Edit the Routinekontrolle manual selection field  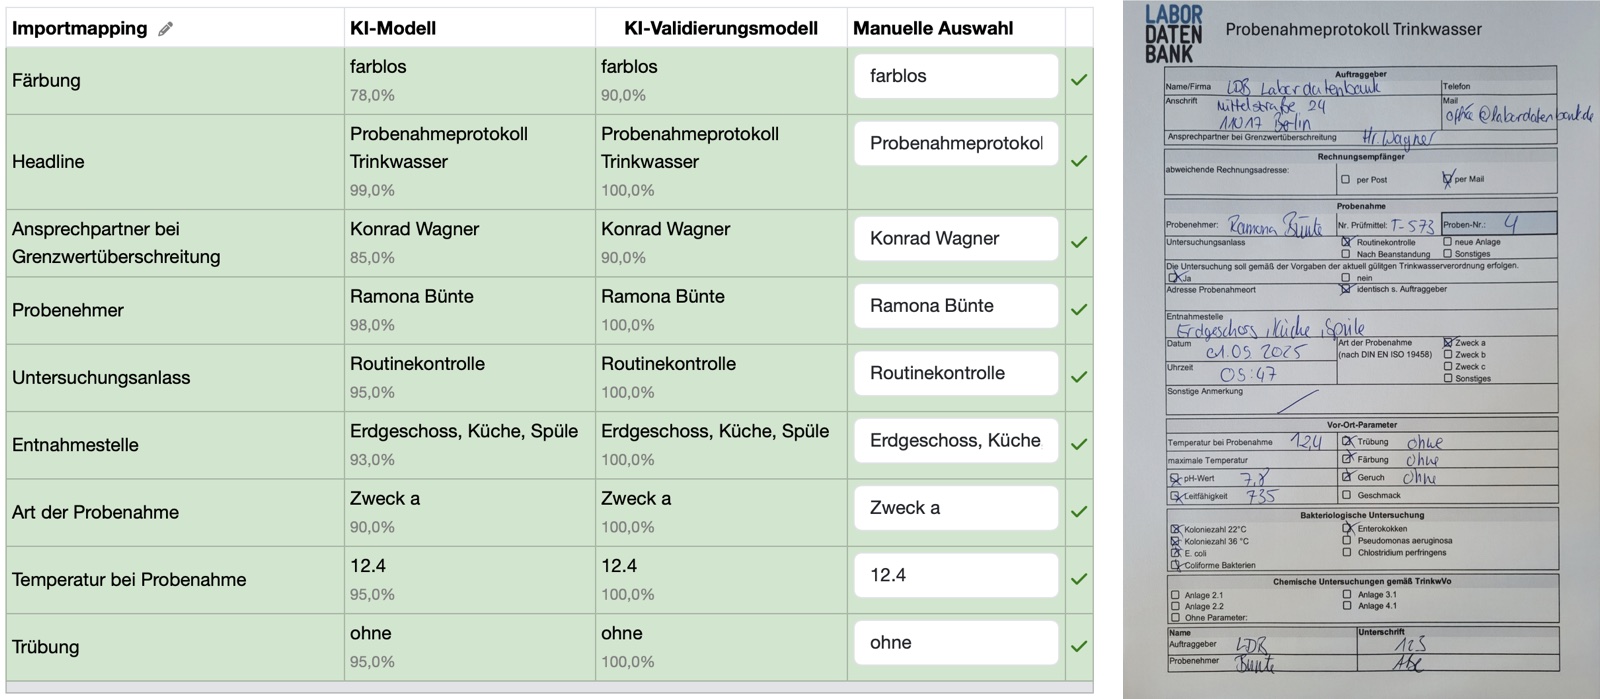[955, 373]
